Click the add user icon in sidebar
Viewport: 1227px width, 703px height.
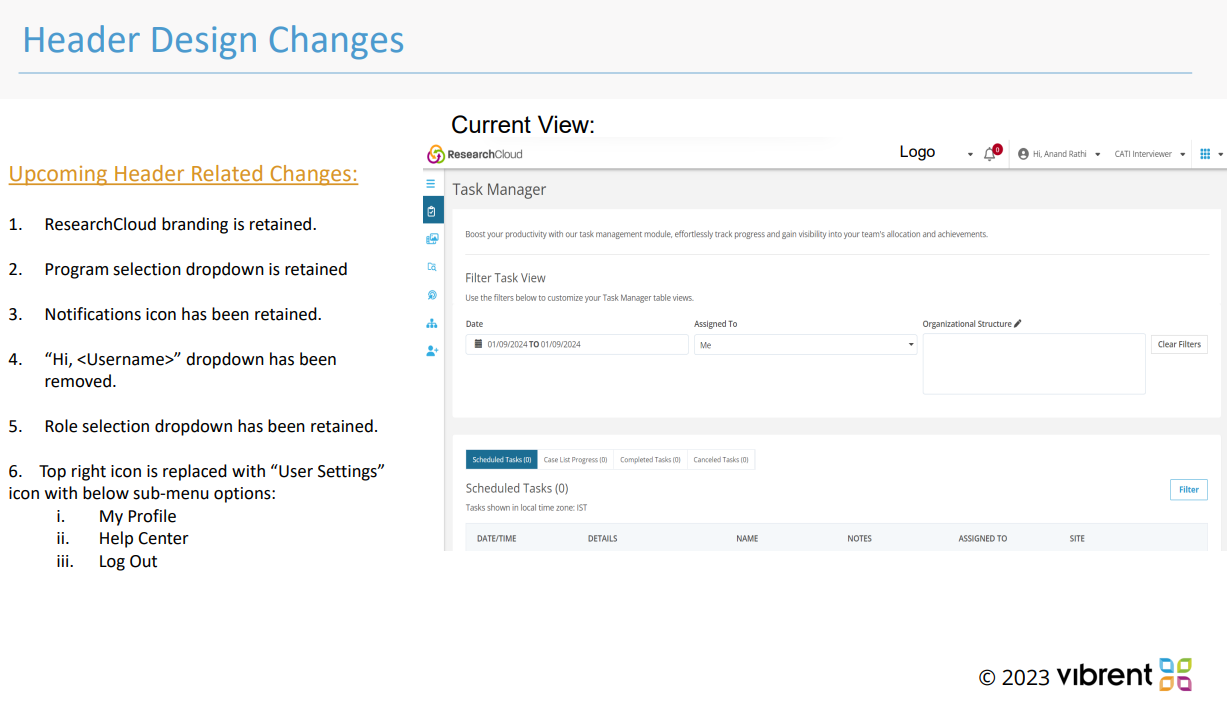pyautogui.click(x=432, y=351)
